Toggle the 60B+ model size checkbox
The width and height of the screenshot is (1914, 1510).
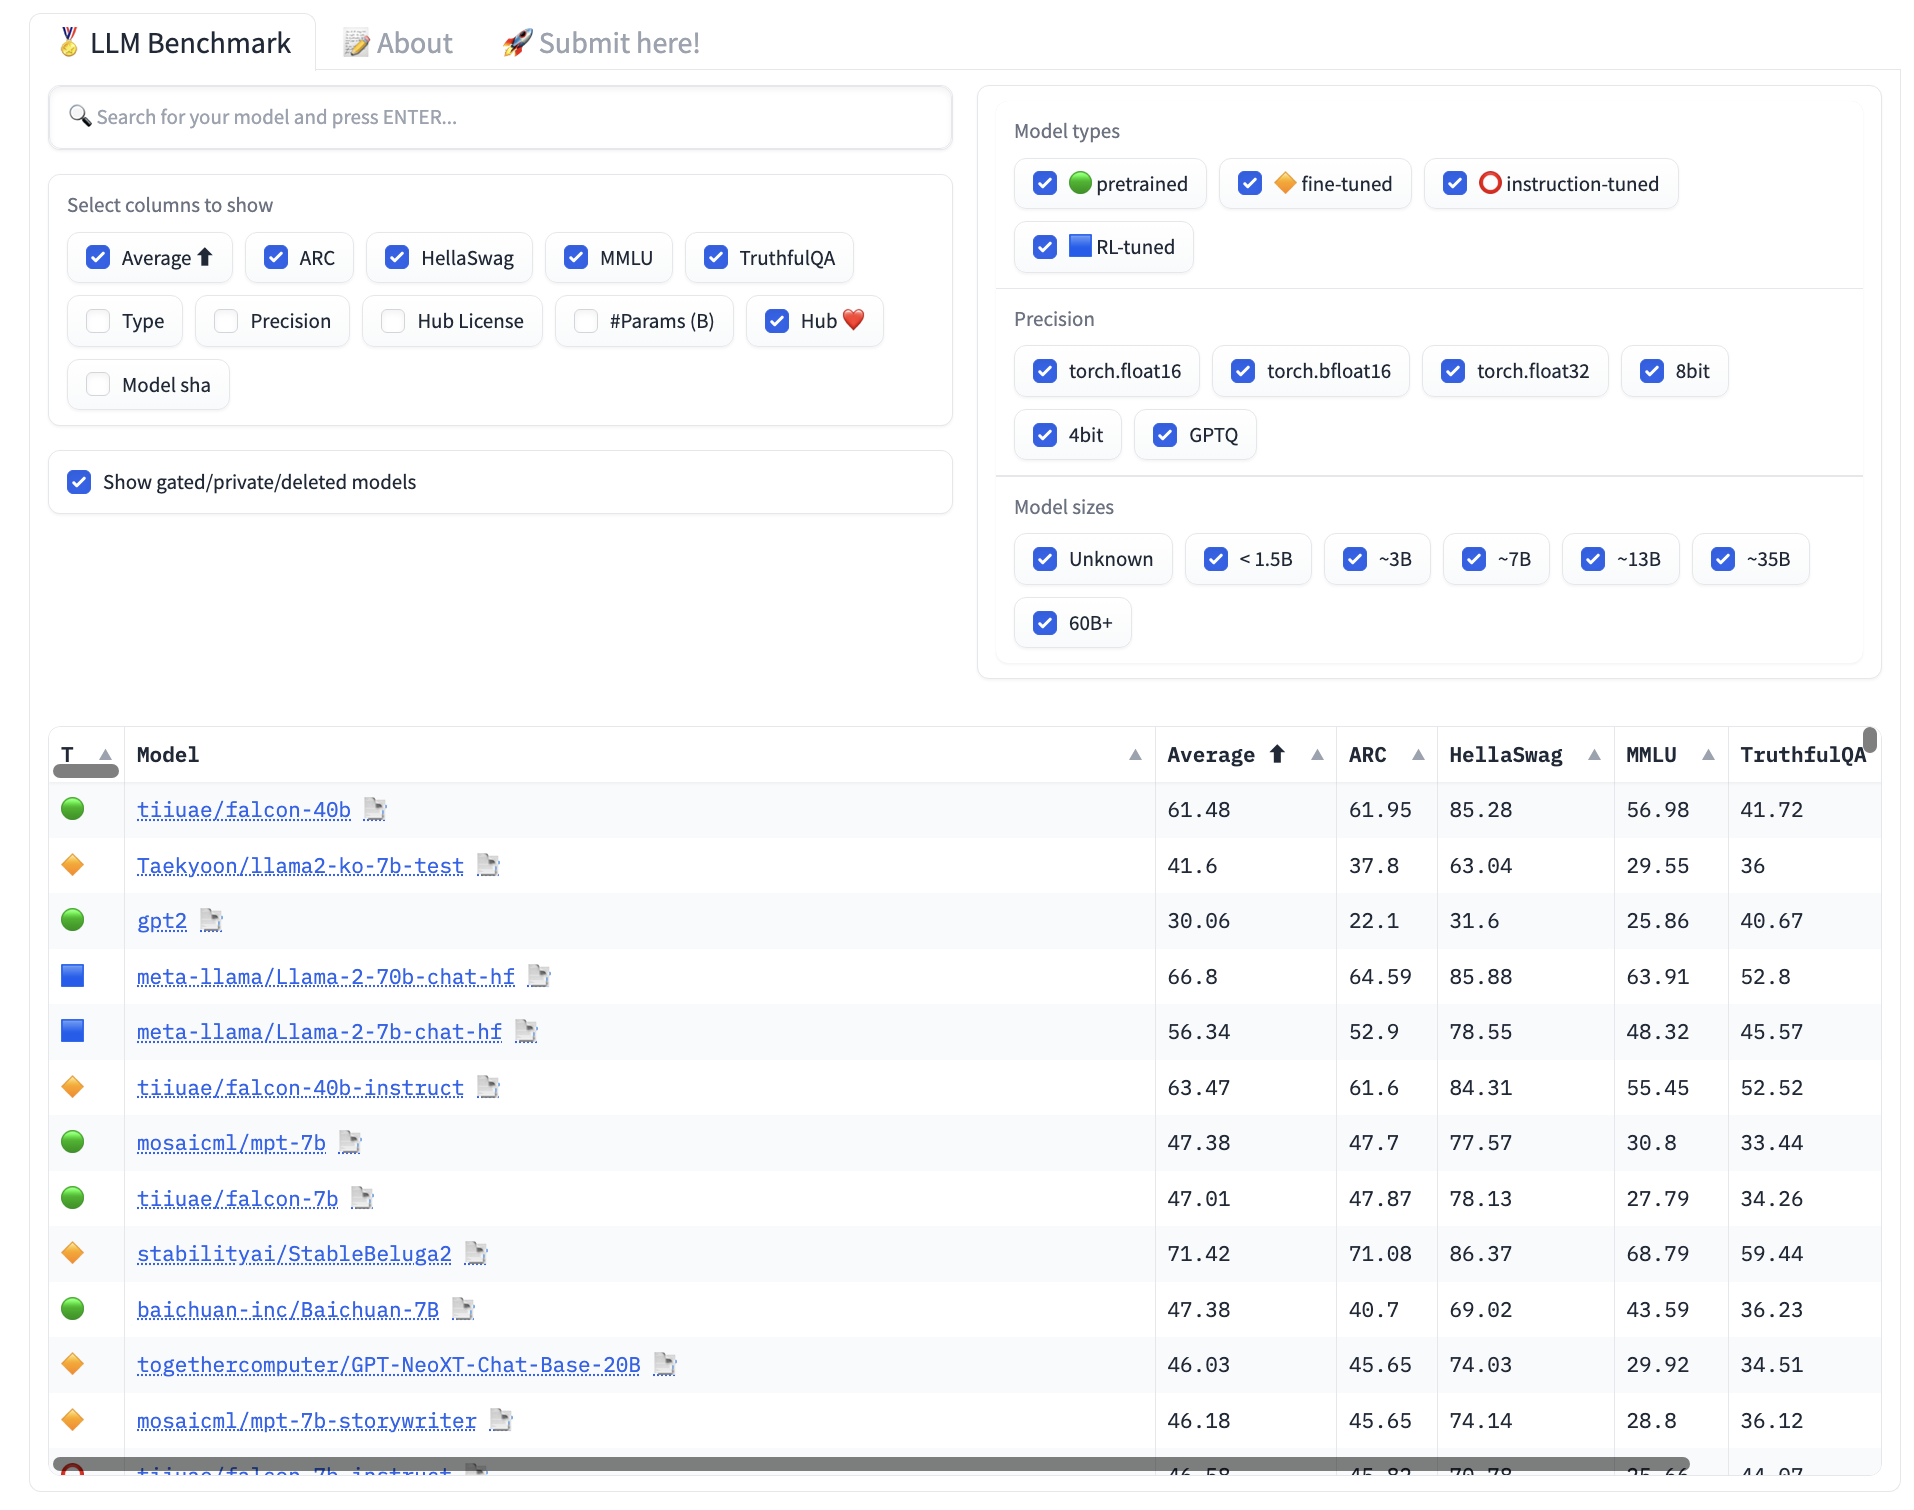[1045, 623]
